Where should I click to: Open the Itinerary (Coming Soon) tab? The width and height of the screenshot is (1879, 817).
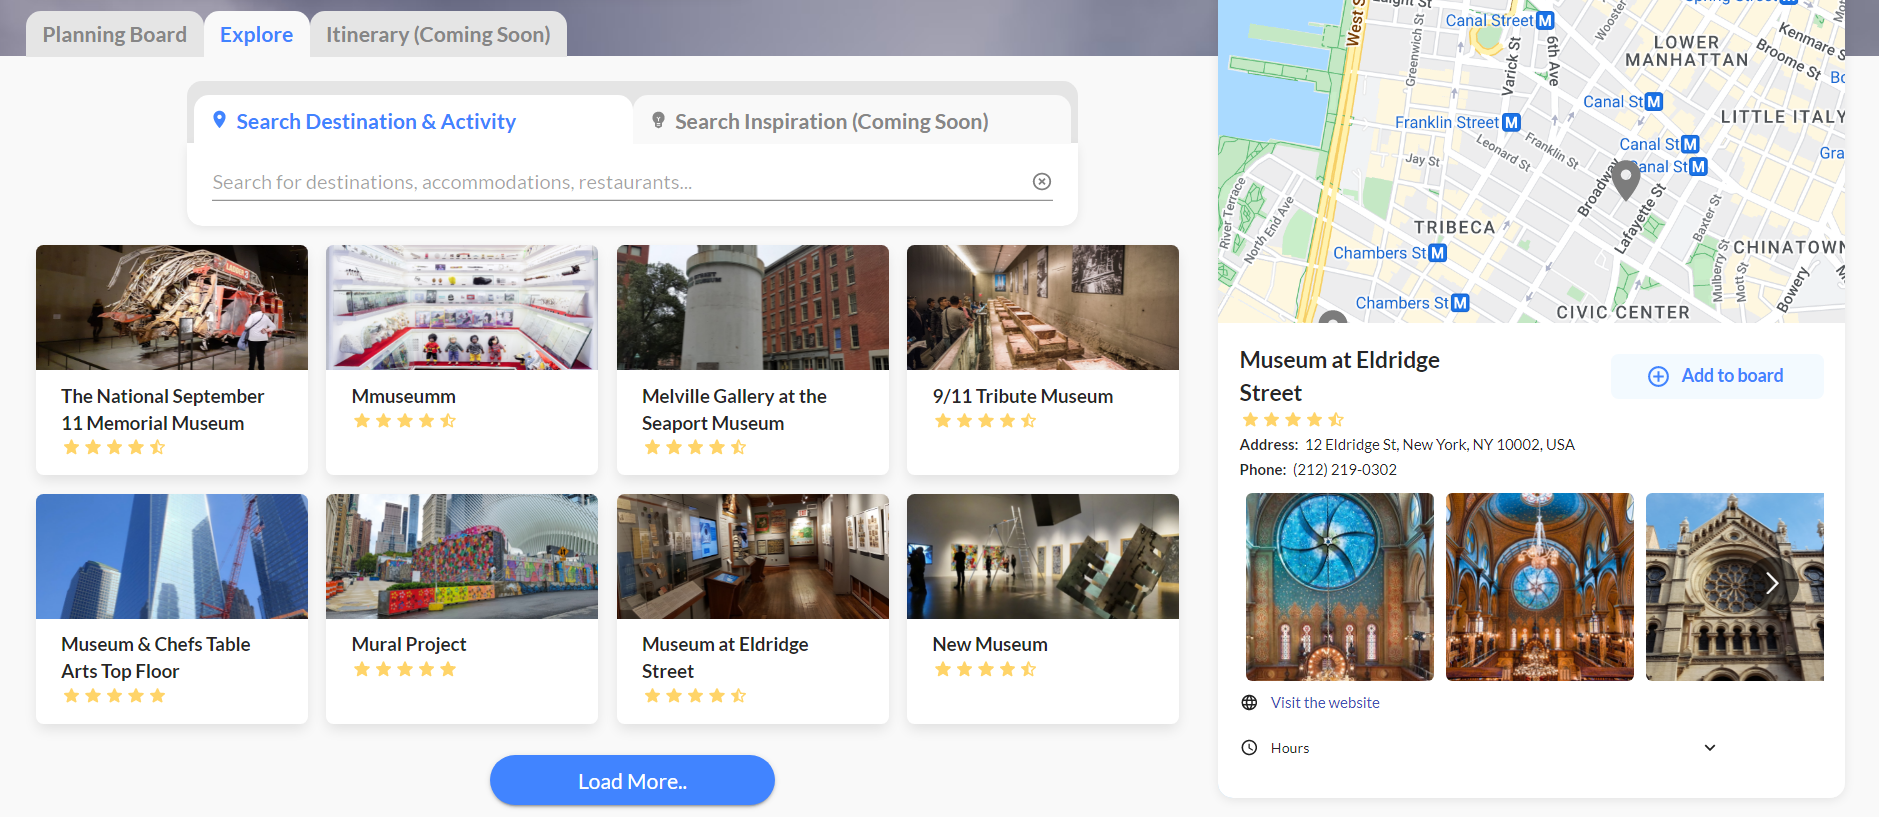click(438, 35)
